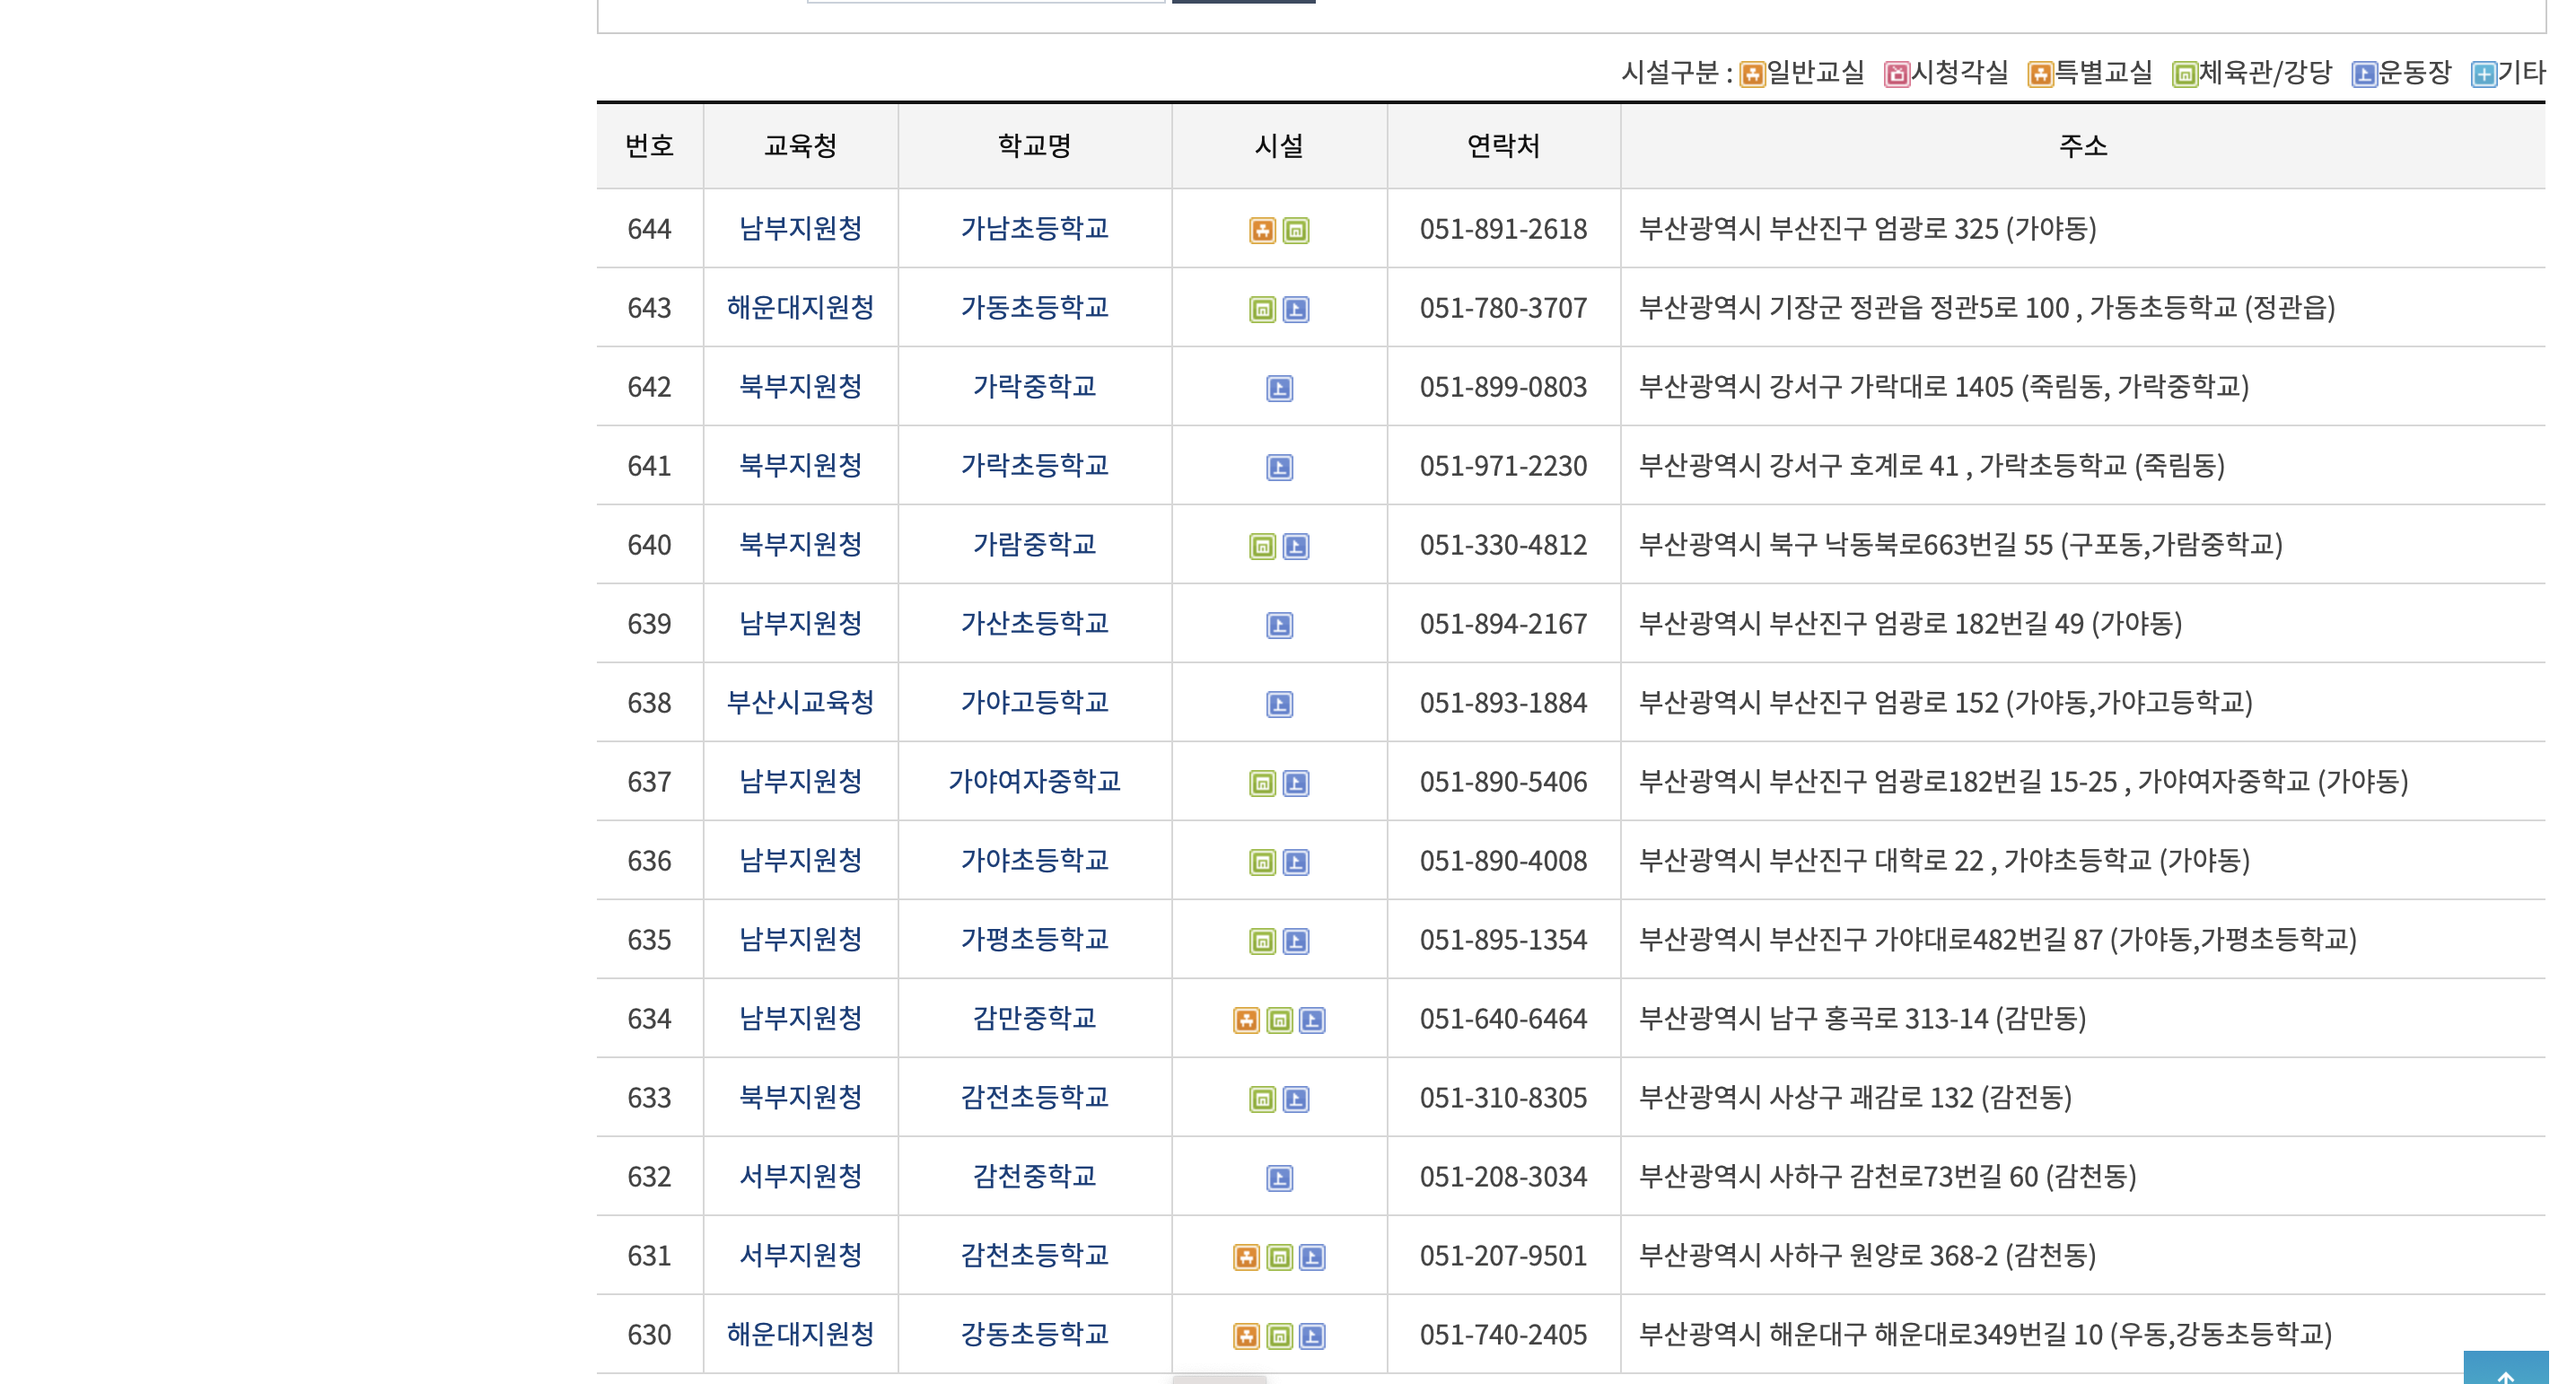Open 가야고등학교 school link
The image size is (2576, 1384).
point(1034,703)
